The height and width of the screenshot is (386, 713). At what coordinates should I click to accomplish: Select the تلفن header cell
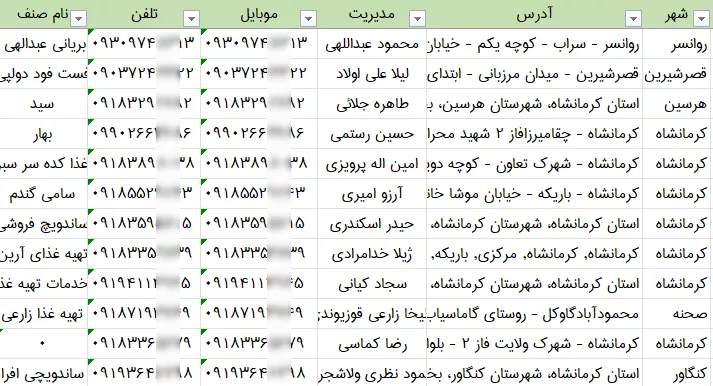pyautogui.click(x=144, y=14)
